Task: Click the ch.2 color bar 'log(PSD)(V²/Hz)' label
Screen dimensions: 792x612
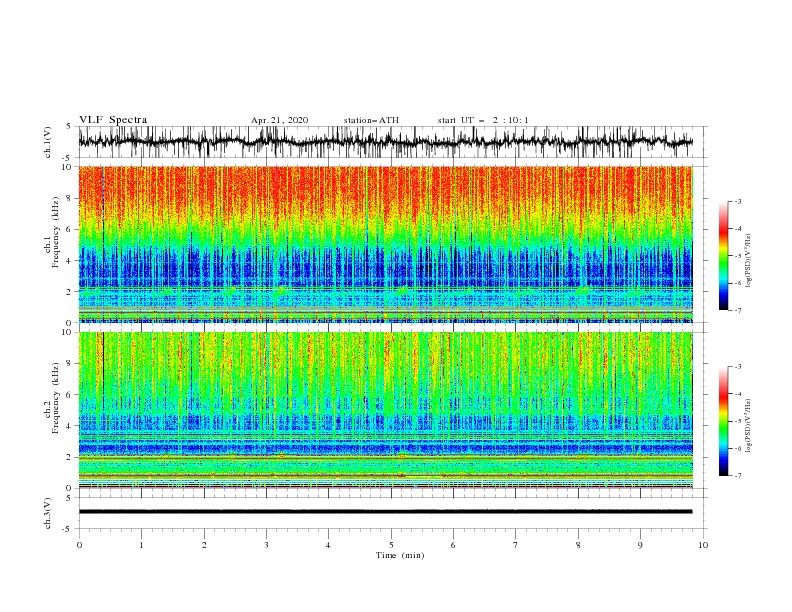Action: [749, 426]
